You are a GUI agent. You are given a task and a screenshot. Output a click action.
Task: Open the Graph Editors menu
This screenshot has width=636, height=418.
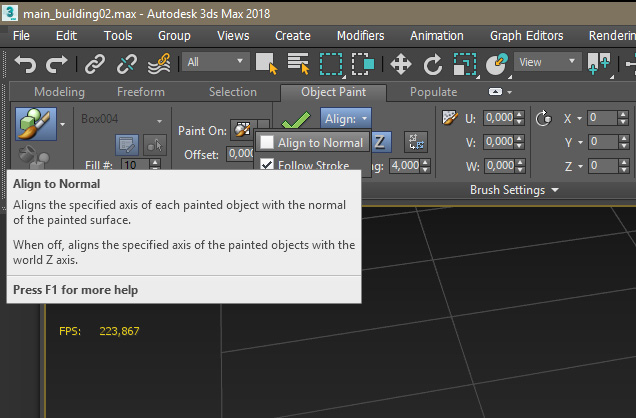coord(526,36)
